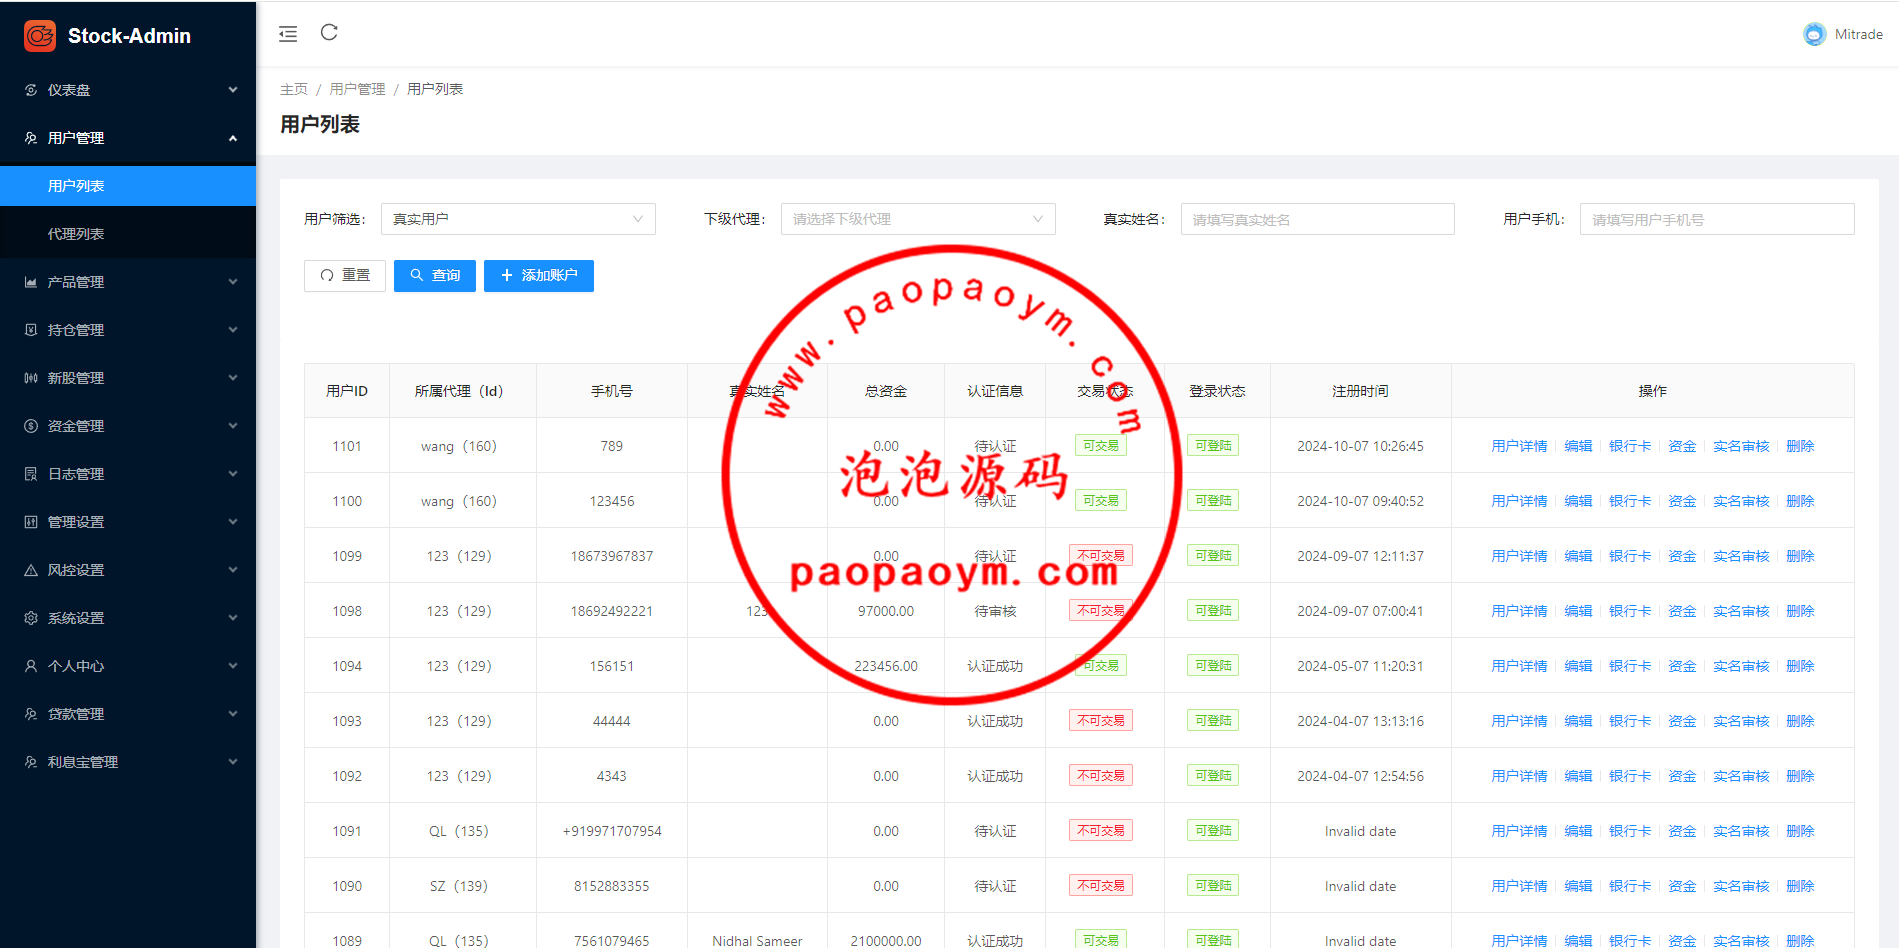Open the 下级代理 select dropdown

tap(917, 219)
